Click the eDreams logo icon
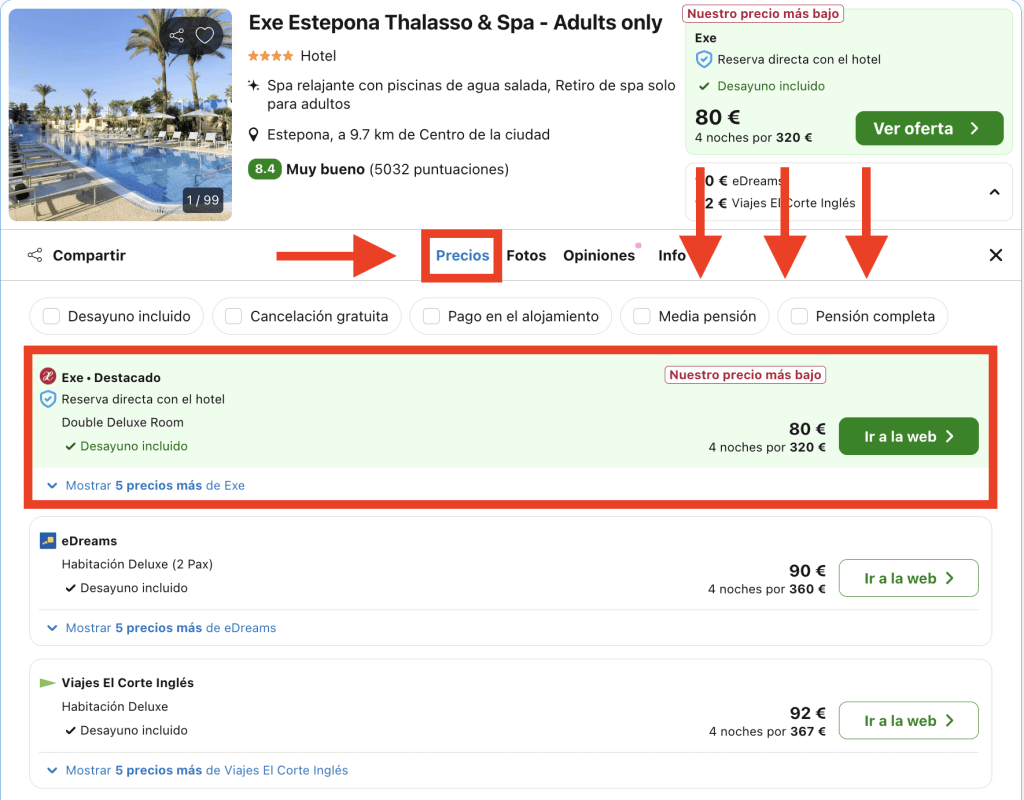The width and height of the screenshot is (1024, 800). 47,541
